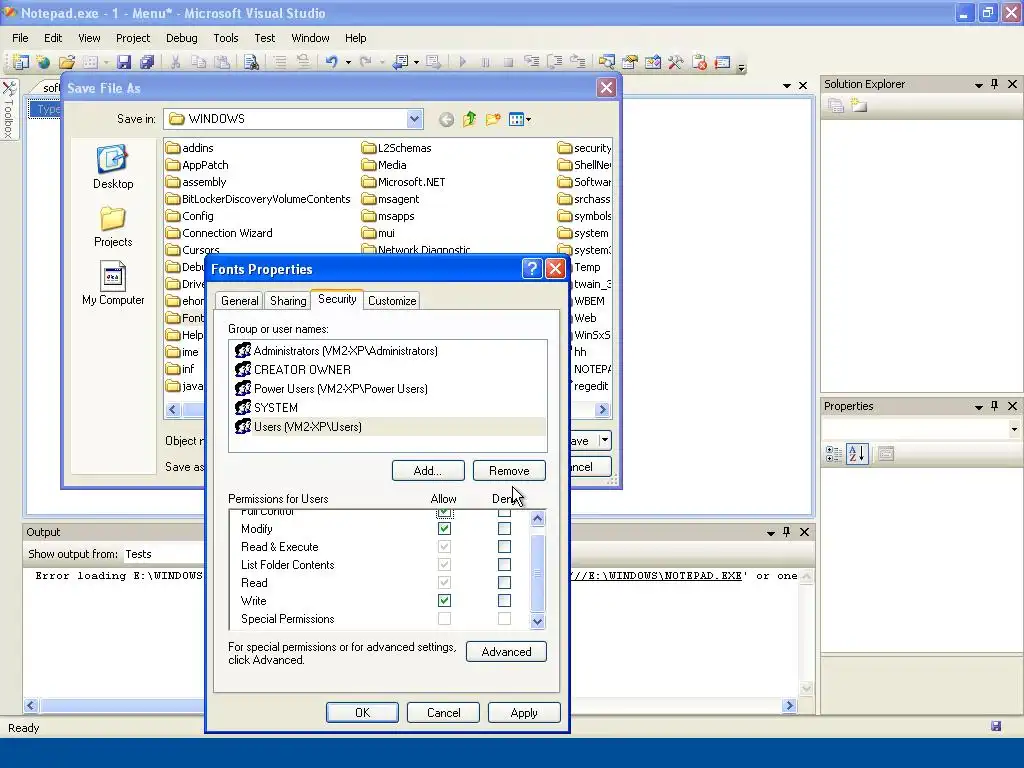The width and height of the screenshot is (1024, 768).
Task: Uncheck Allow for Modify permission
Action: coord(444,528)
